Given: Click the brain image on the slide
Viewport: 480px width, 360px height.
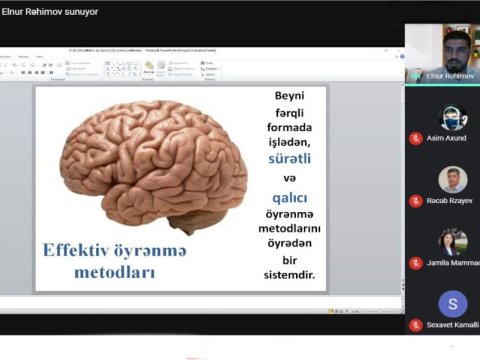Looking at the screenshot, I should (154, 167).
